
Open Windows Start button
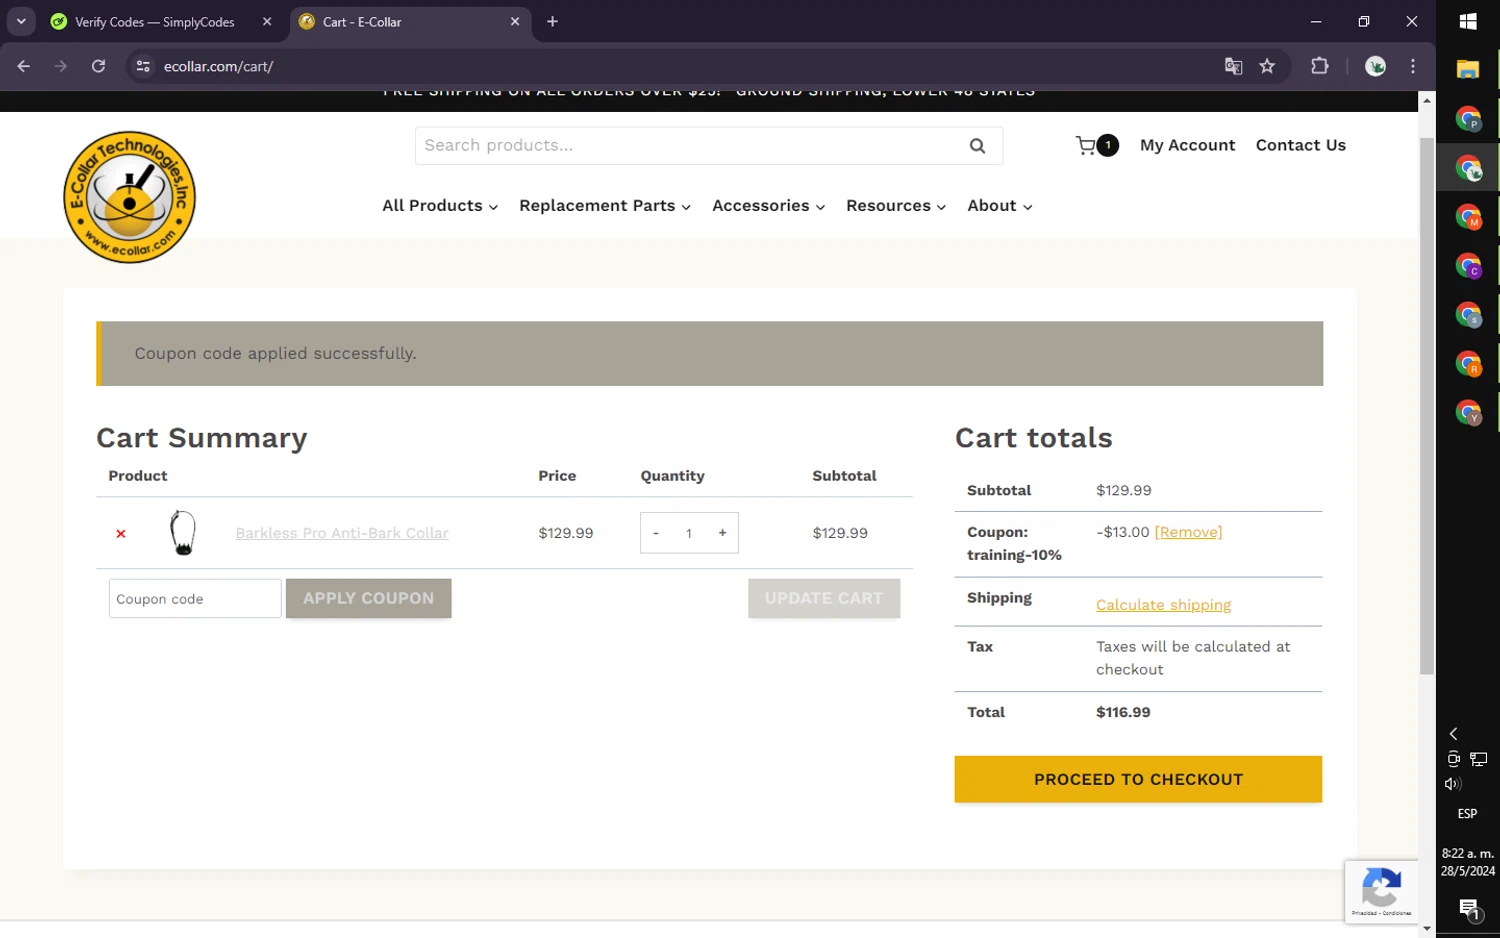pyautogui.click(x=1468, y=21)
